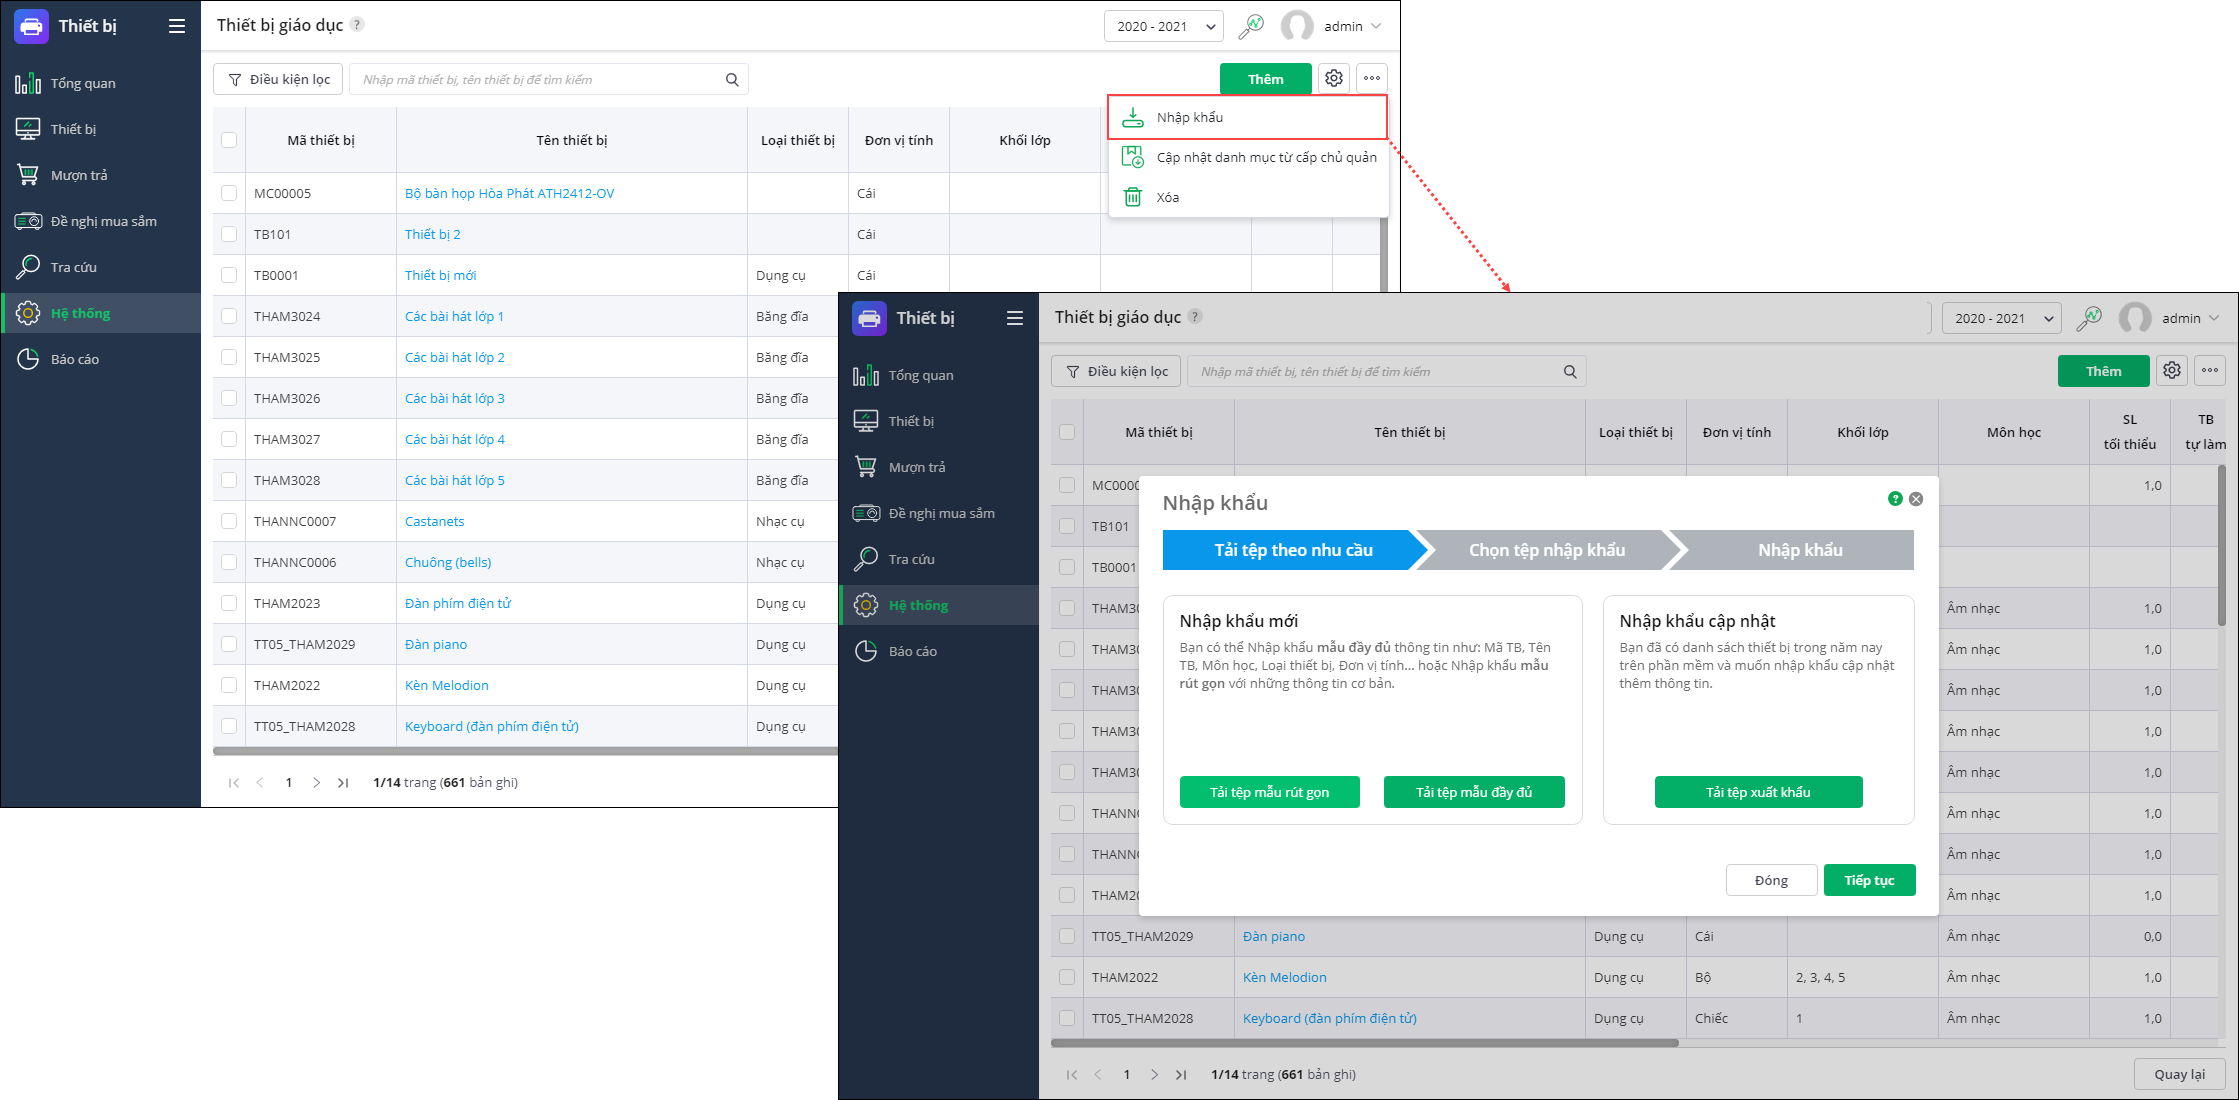The image size is (2239, 1100).
Task: Open Báo cáo reports in the left sidebar
Action: click(74, 359)
